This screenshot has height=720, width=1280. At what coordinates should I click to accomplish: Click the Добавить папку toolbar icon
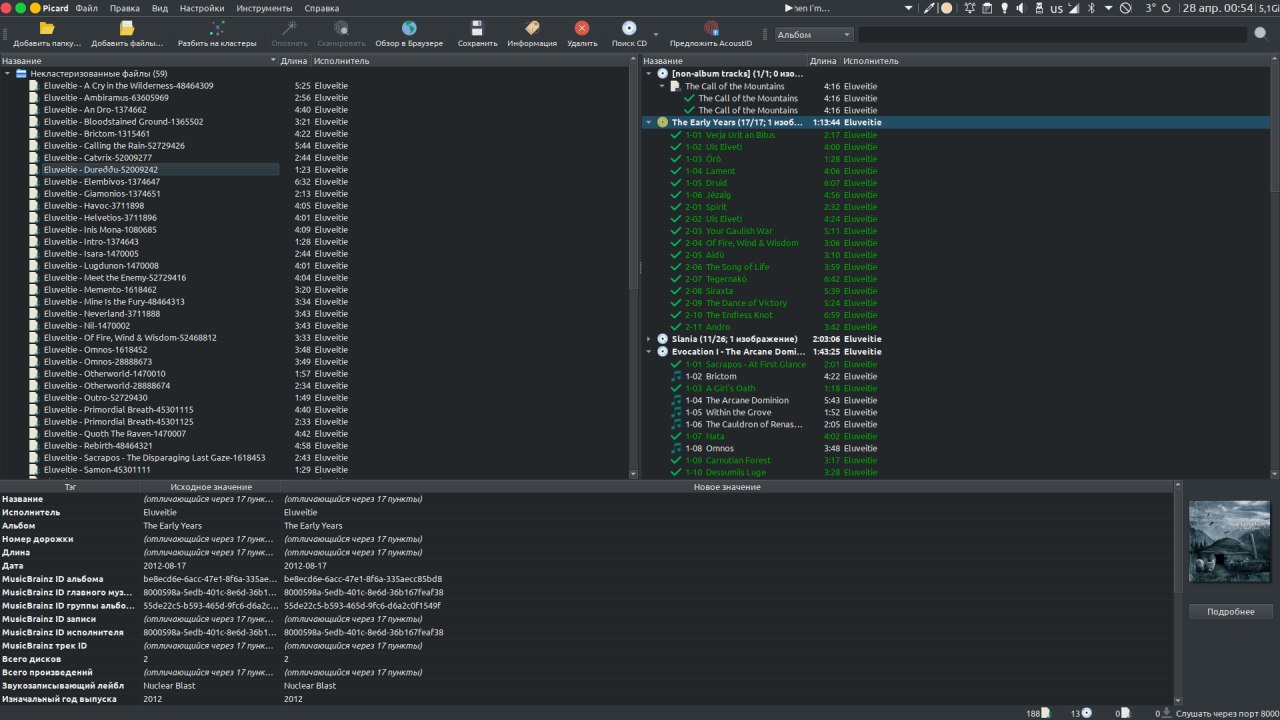[47, 28]
